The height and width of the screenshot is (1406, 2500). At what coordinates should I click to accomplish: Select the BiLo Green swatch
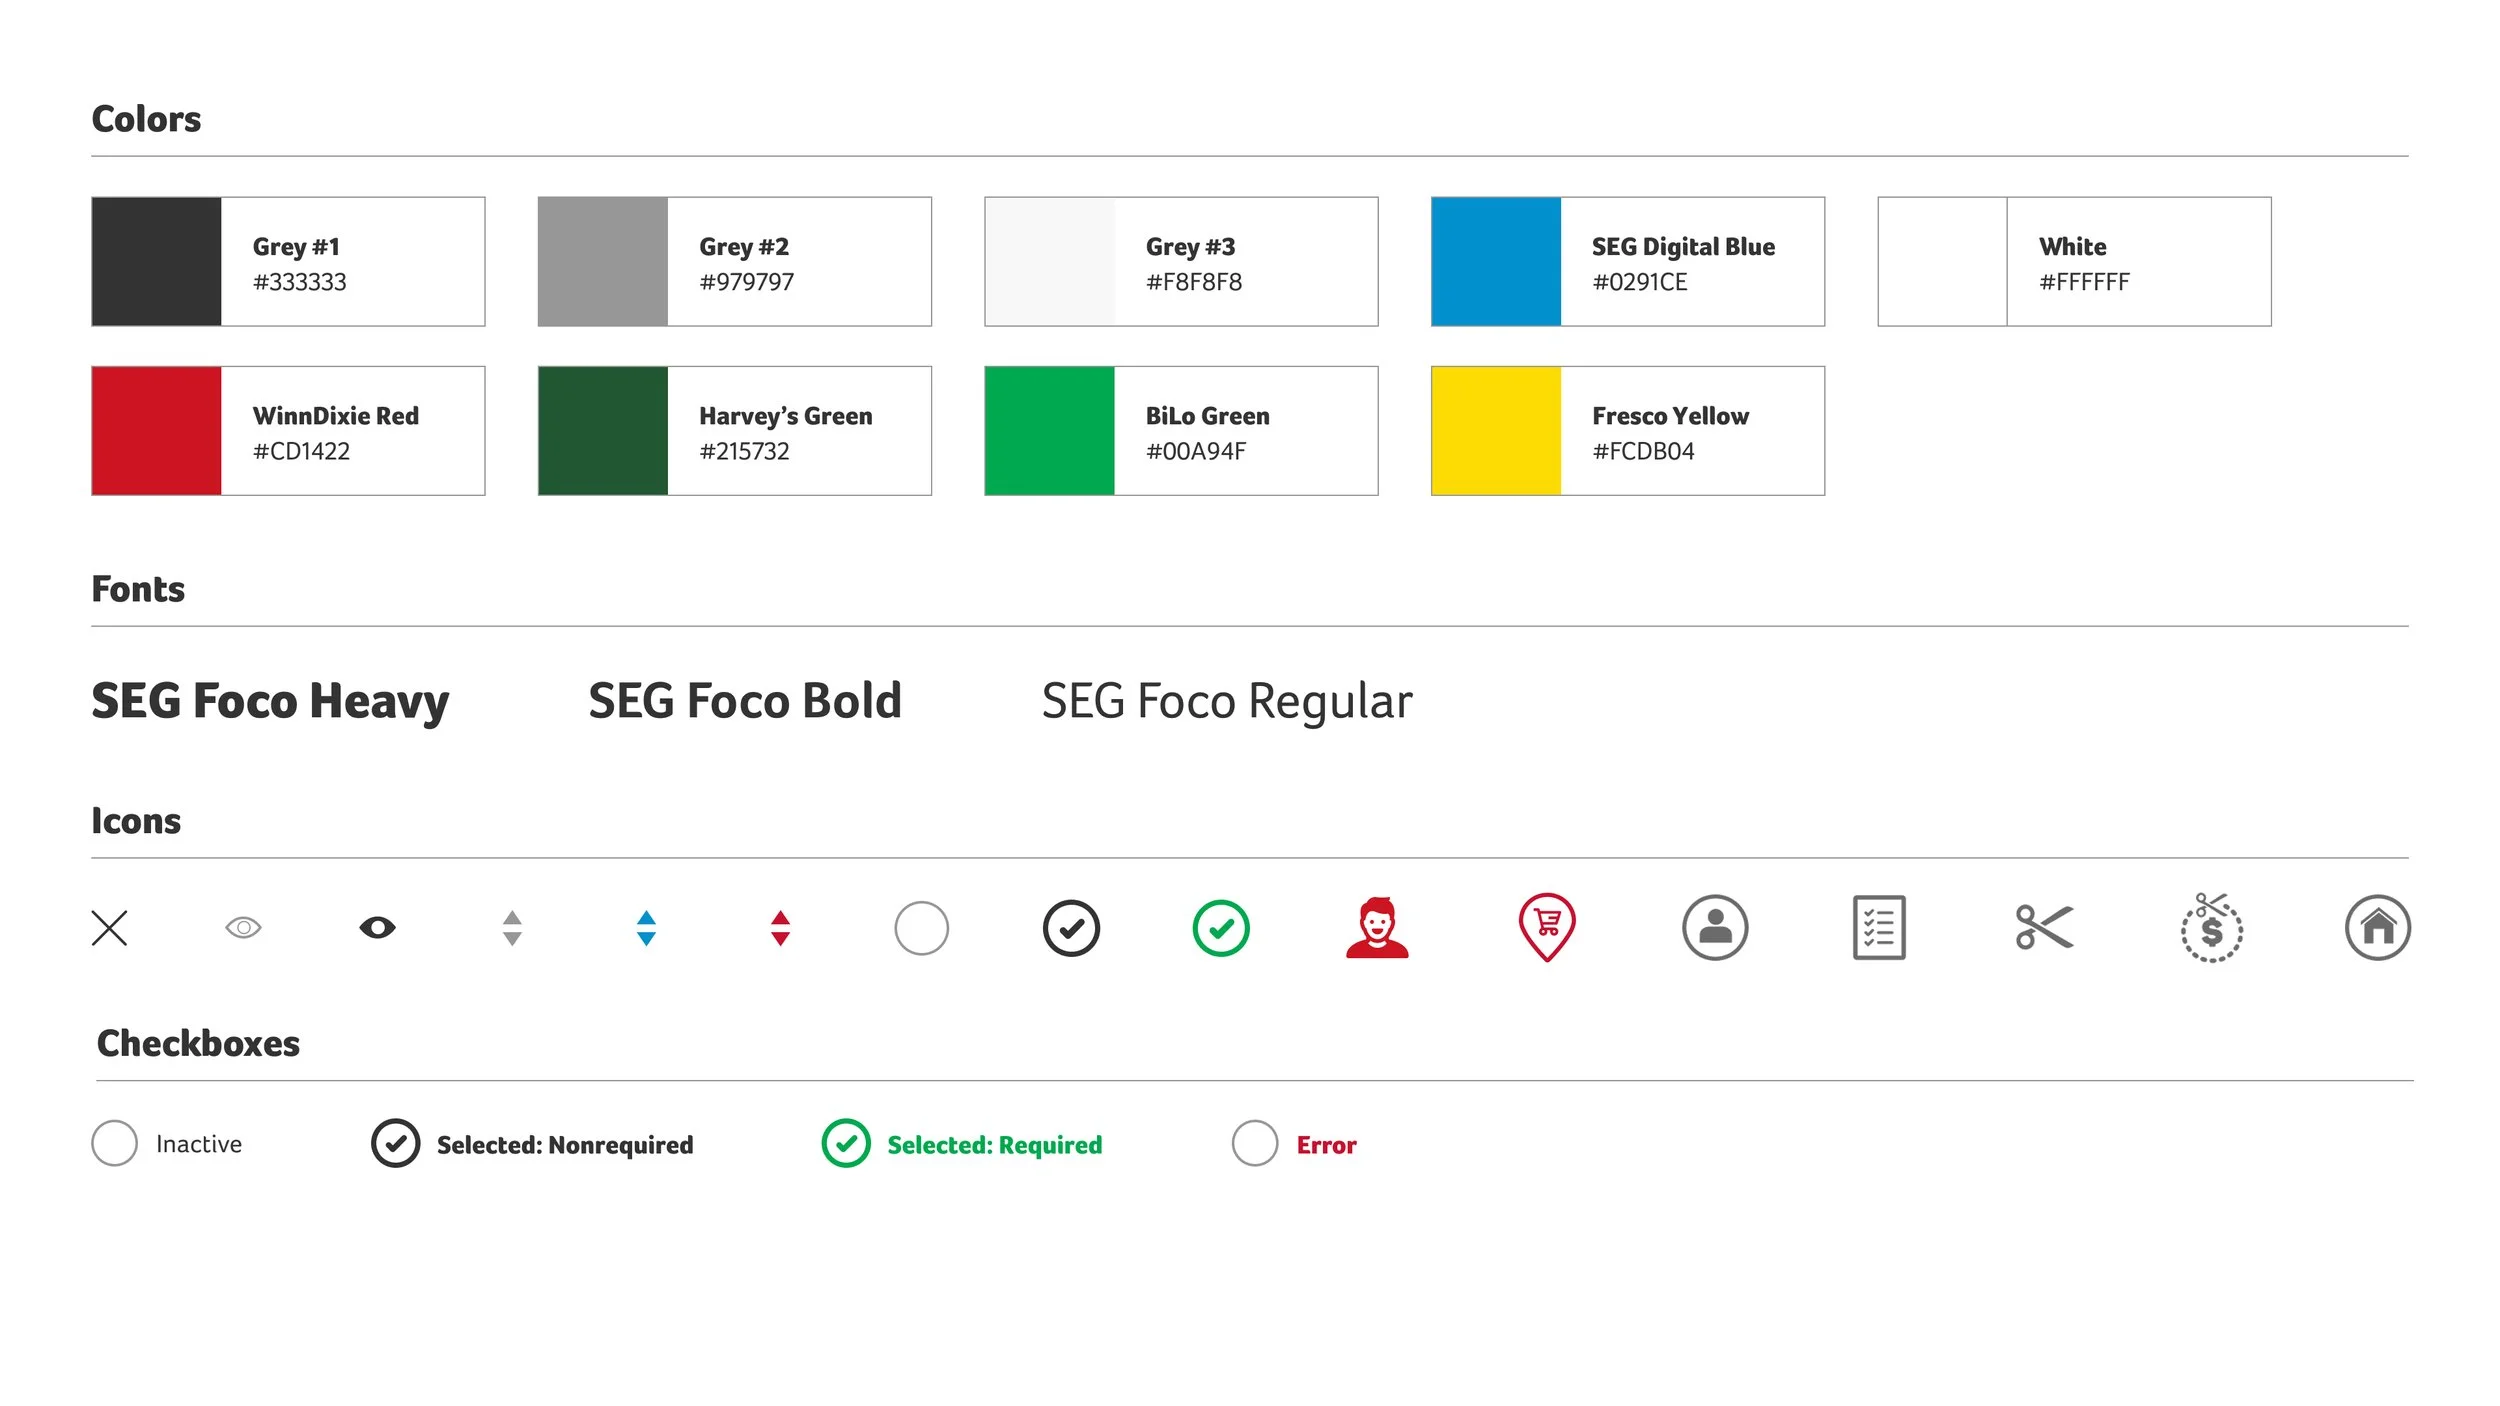(1050, 430)
